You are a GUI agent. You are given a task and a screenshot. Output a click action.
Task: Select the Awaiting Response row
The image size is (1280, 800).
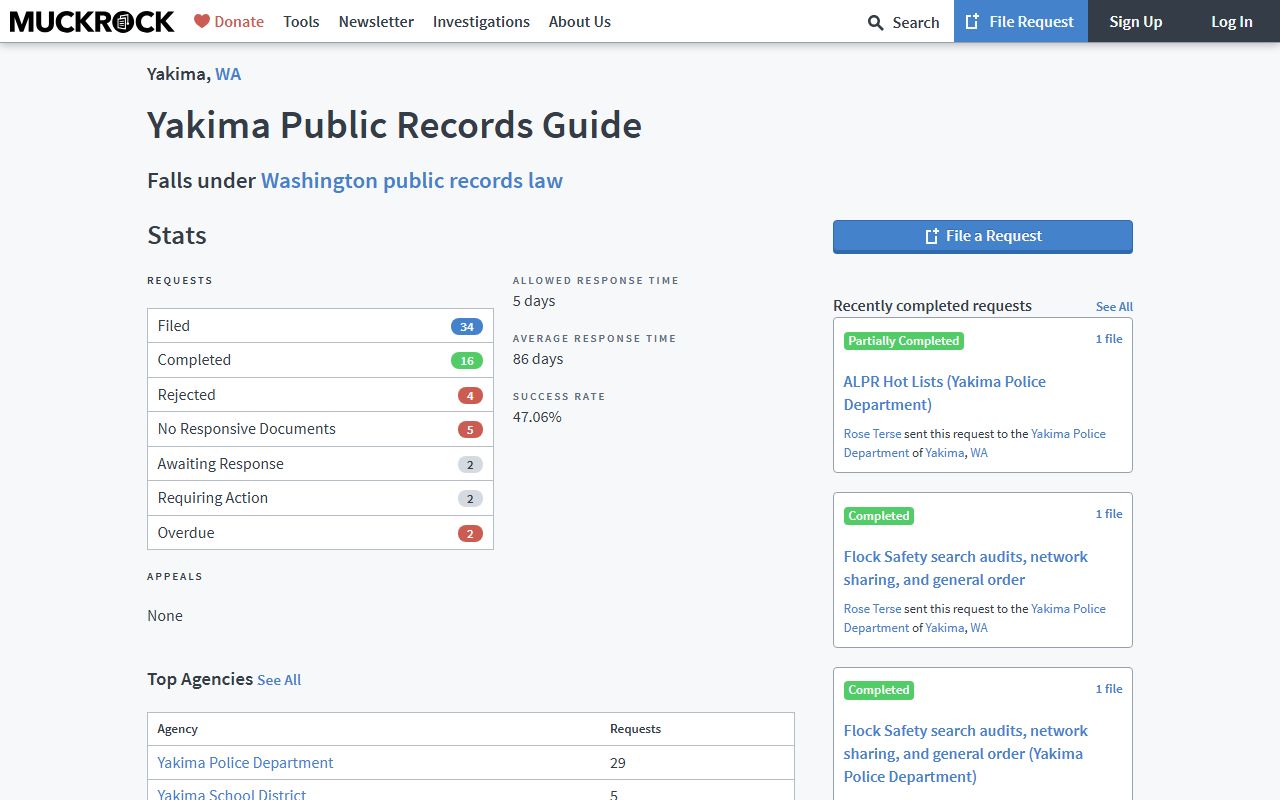[320, 464]
